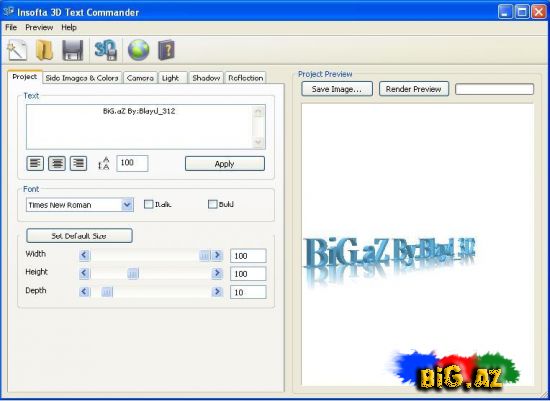
Task: Increase Depth with the right arrow
Action: point(217,292)
